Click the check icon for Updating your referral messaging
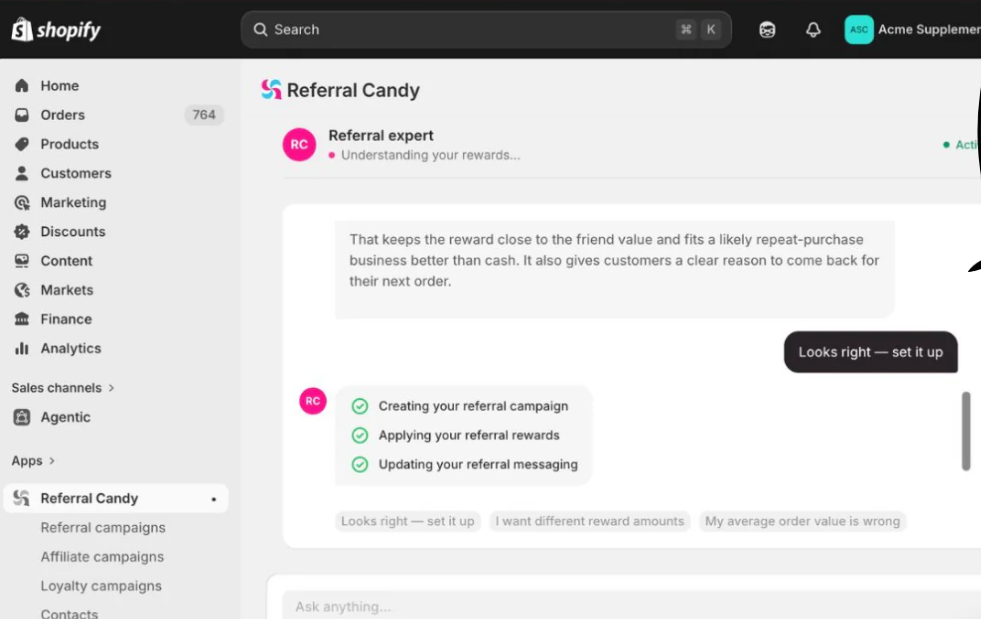Screen dimensions: 981x619 [360, 464]
